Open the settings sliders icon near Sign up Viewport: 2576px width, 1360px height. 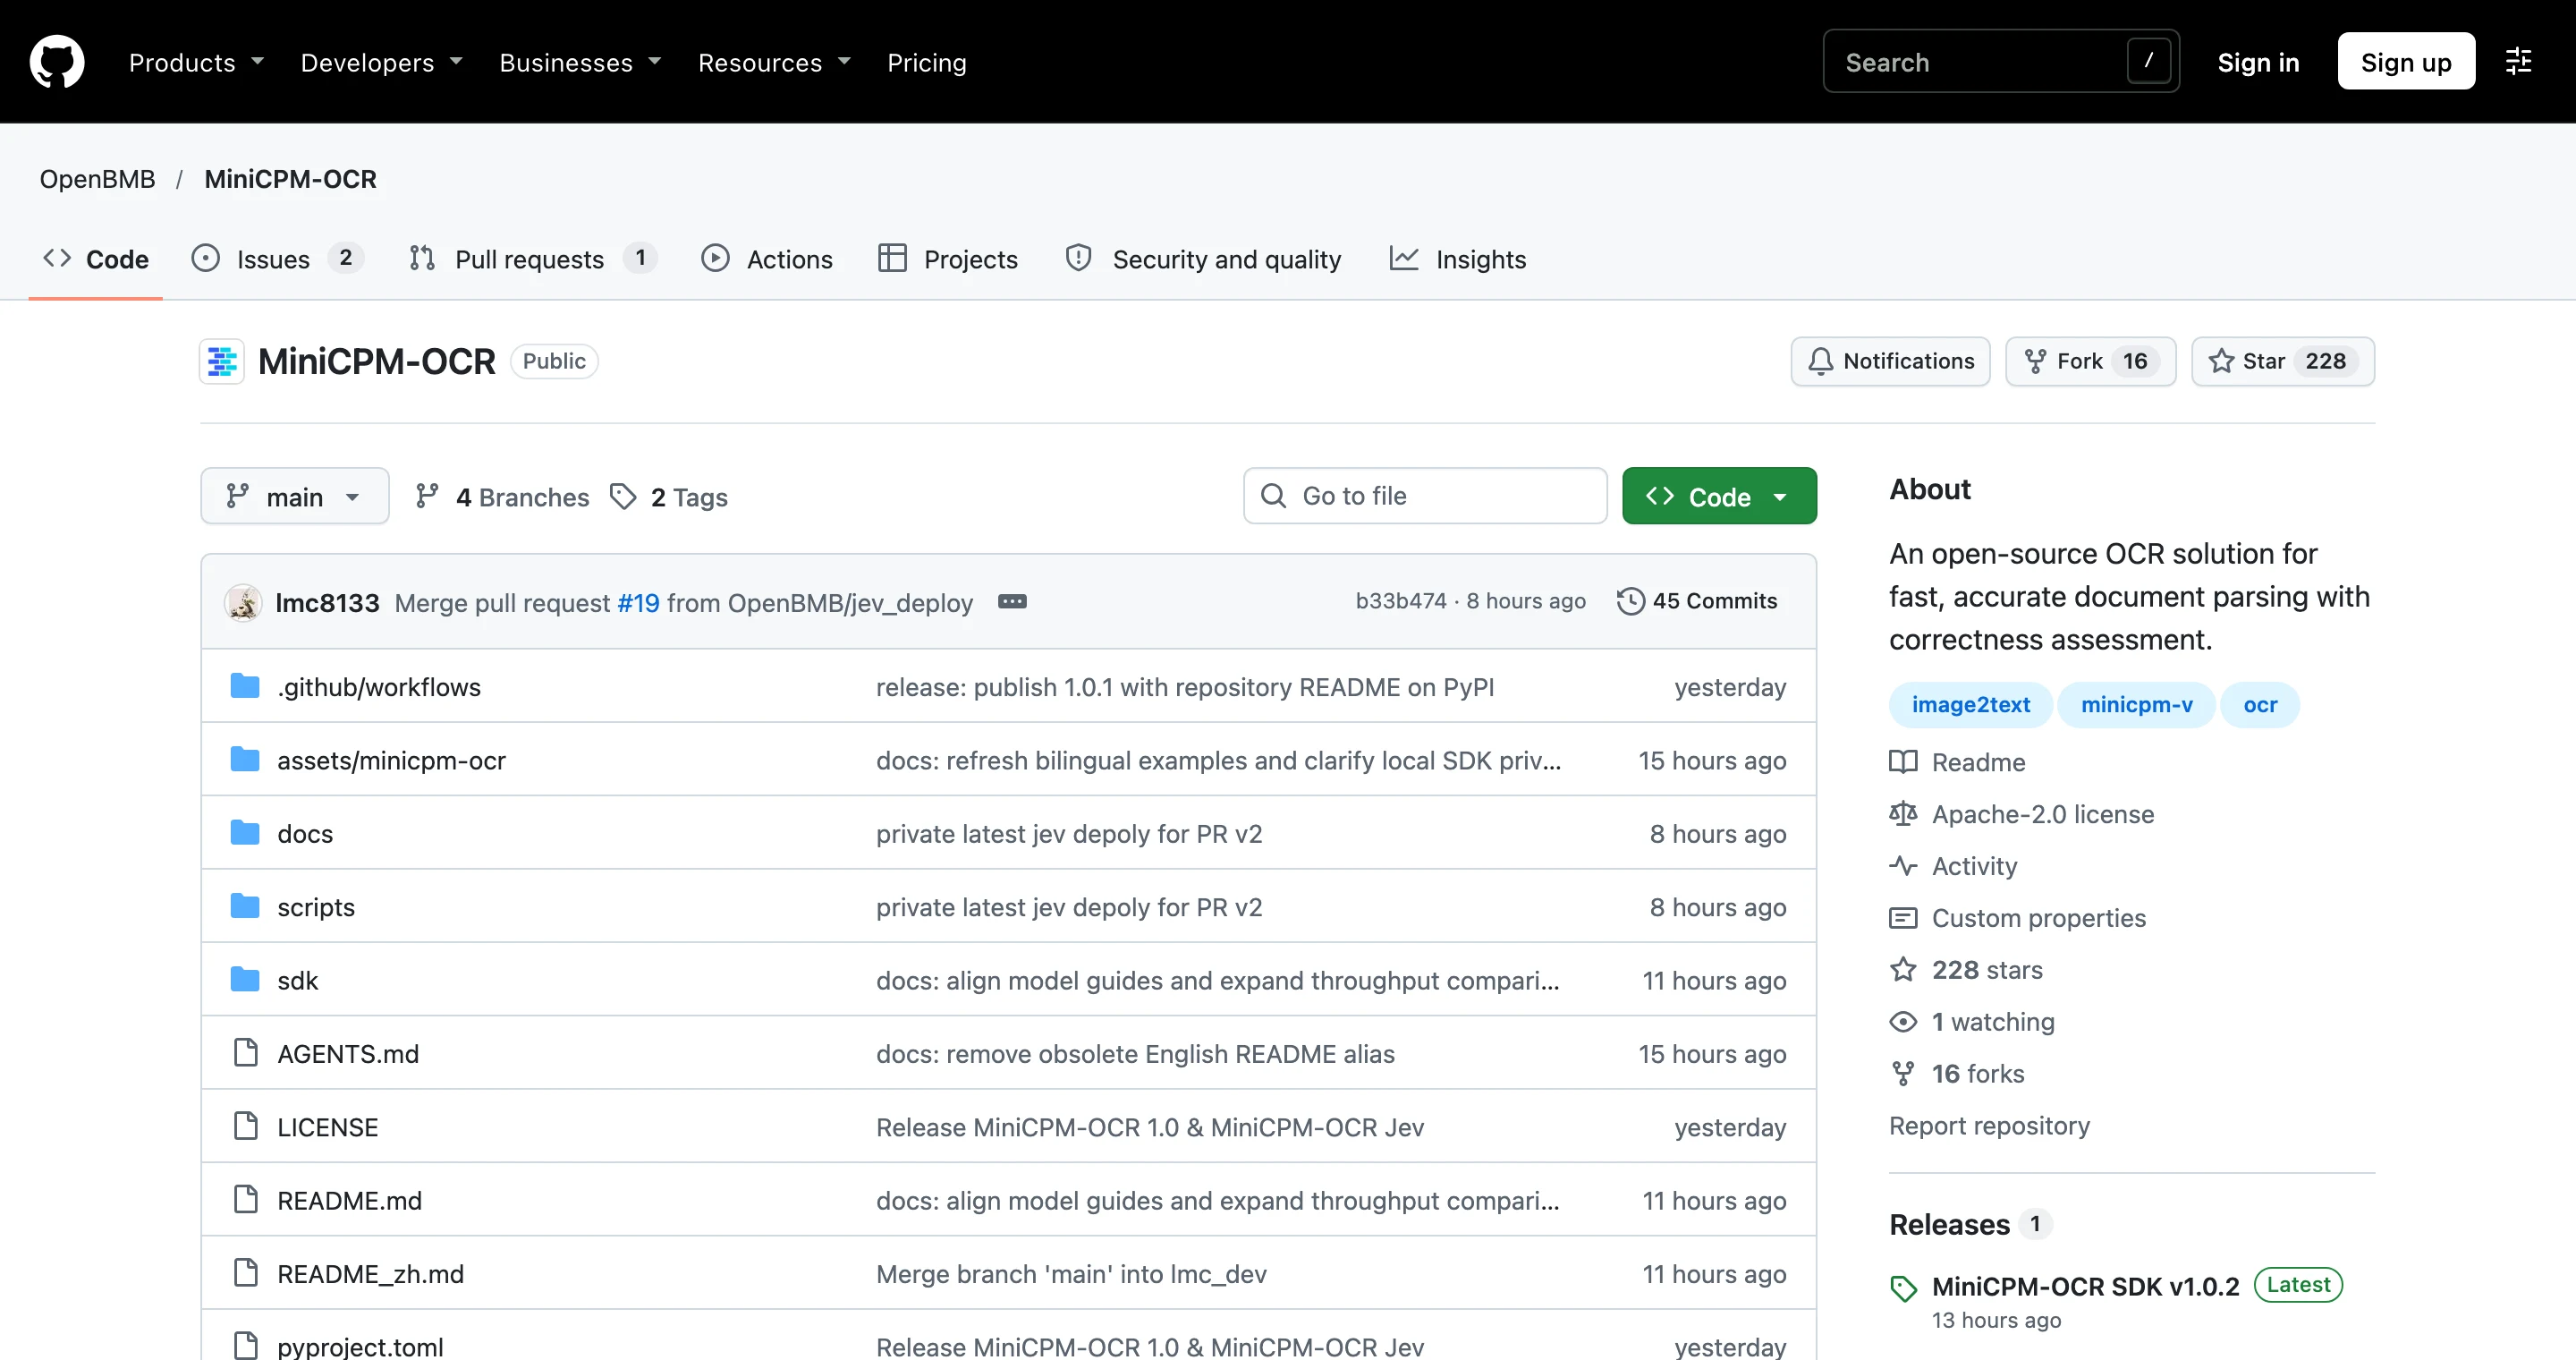pos(2518,62)
